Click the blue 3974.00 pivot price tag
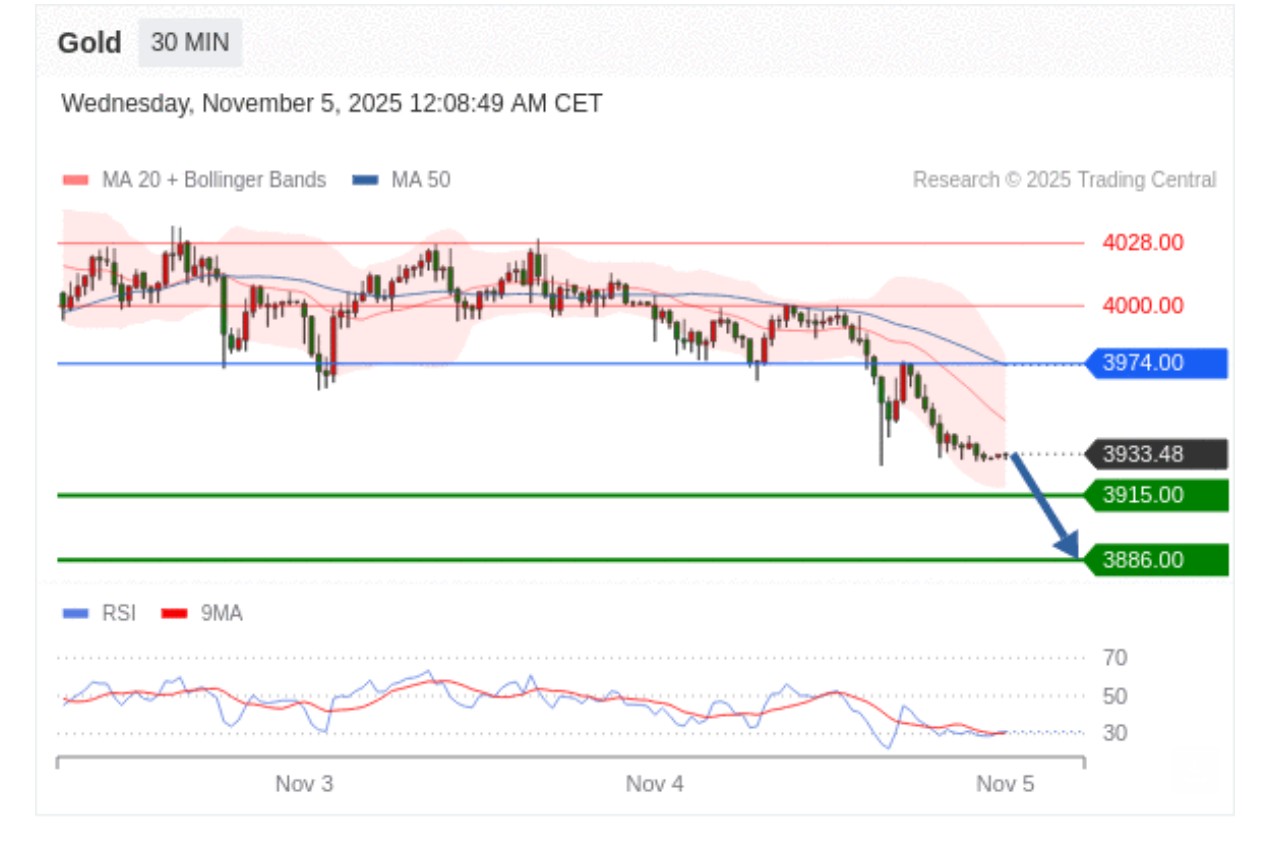The height and width of the screenshot is (842, 1272). pyautogui.click(x=1155, y=363)
